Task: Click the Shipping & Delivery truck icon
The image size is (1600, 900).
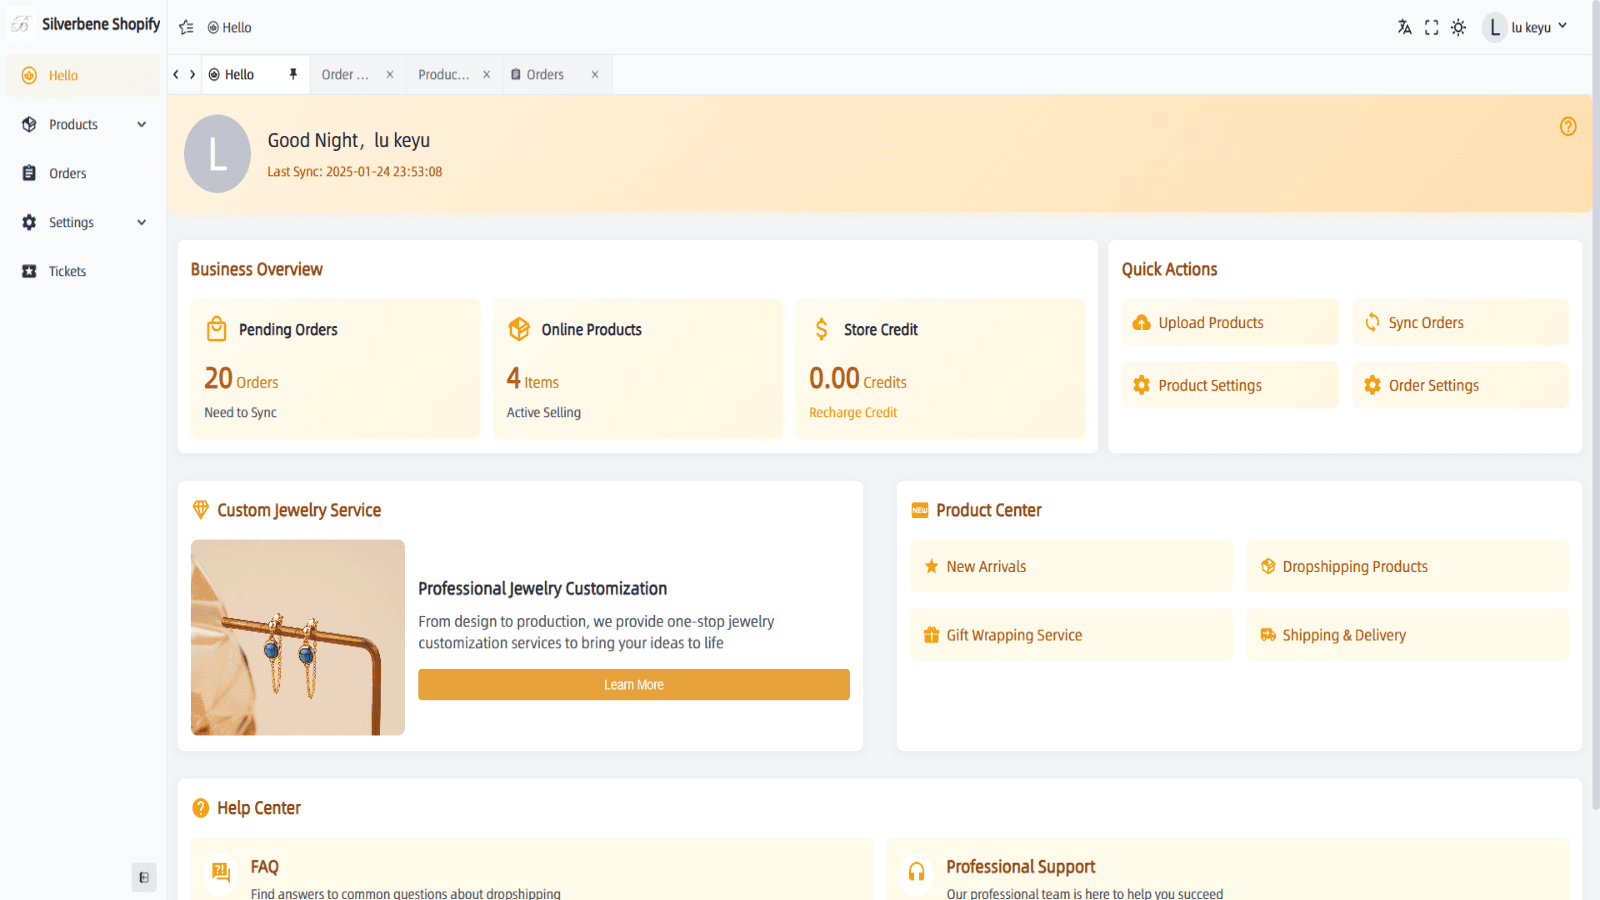Action: (1268, 635)
